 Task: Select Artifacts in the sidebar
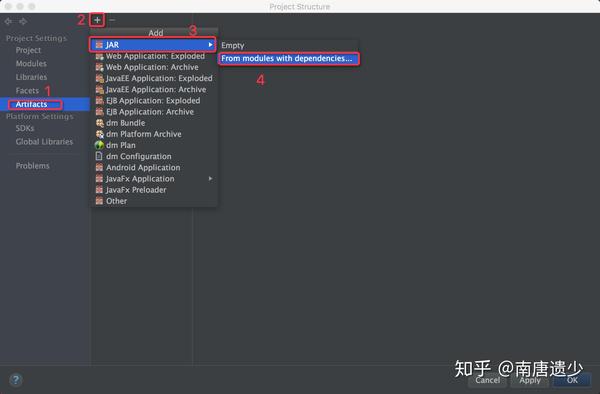[45, 104]
